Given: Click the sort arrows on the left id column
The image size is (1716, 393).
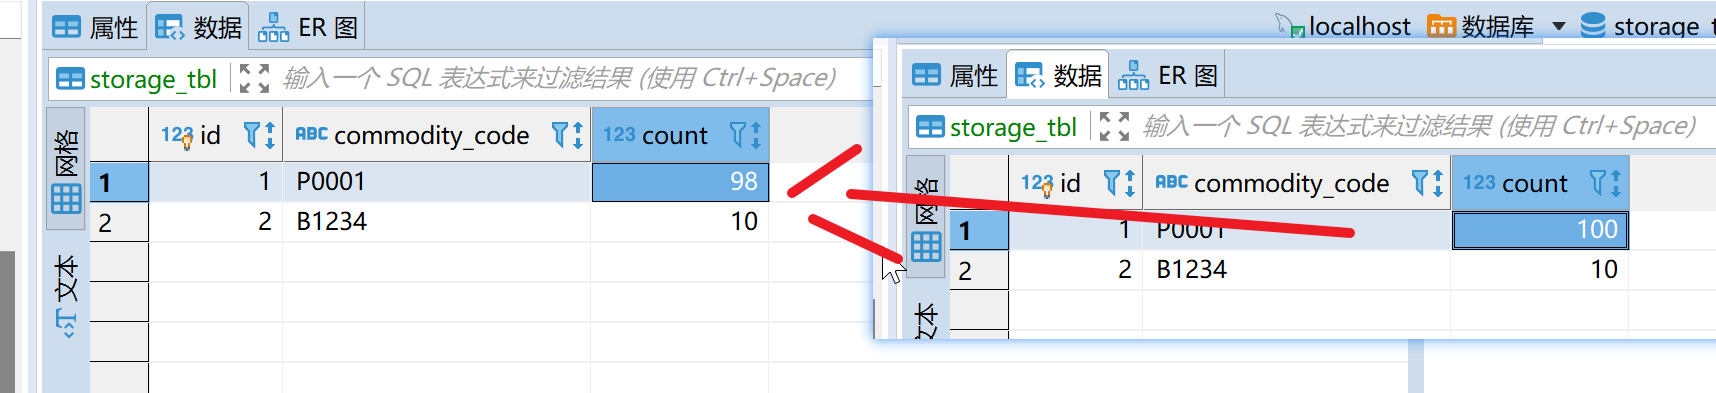Looking at the screenshot, I should pyautogui.click(x=270, y=135).
